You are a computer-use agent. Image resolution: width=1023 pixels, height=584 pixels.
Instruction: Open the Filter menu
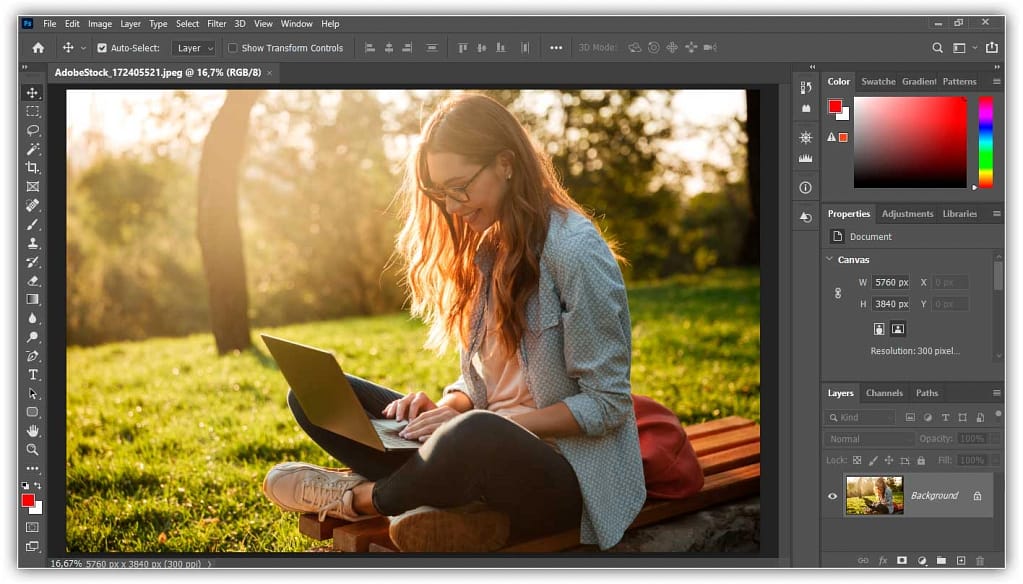pos(217,23)
